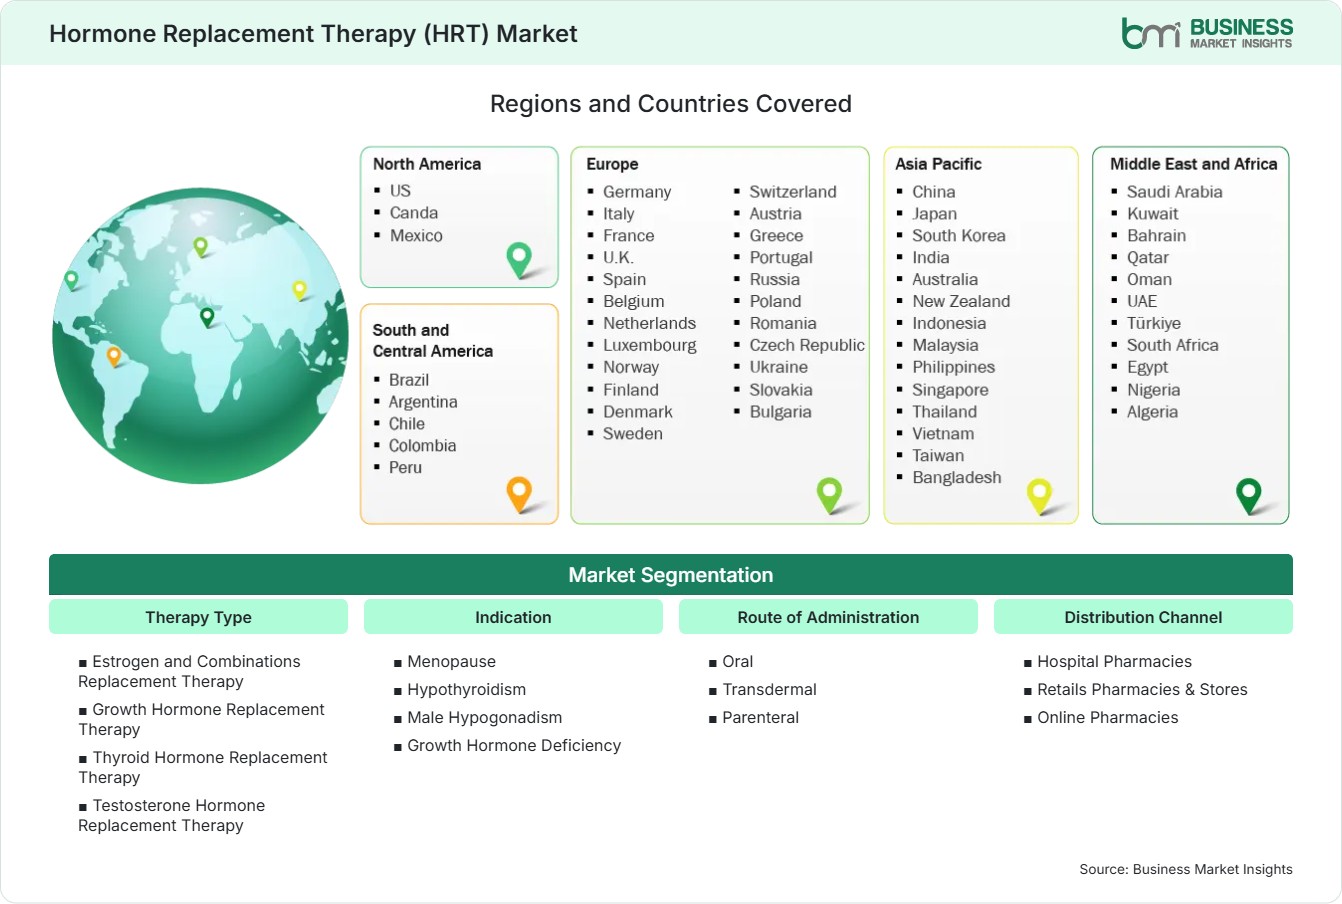
Task: Click 'Menopause' under Indication
Action: click(x=451, y=662)
